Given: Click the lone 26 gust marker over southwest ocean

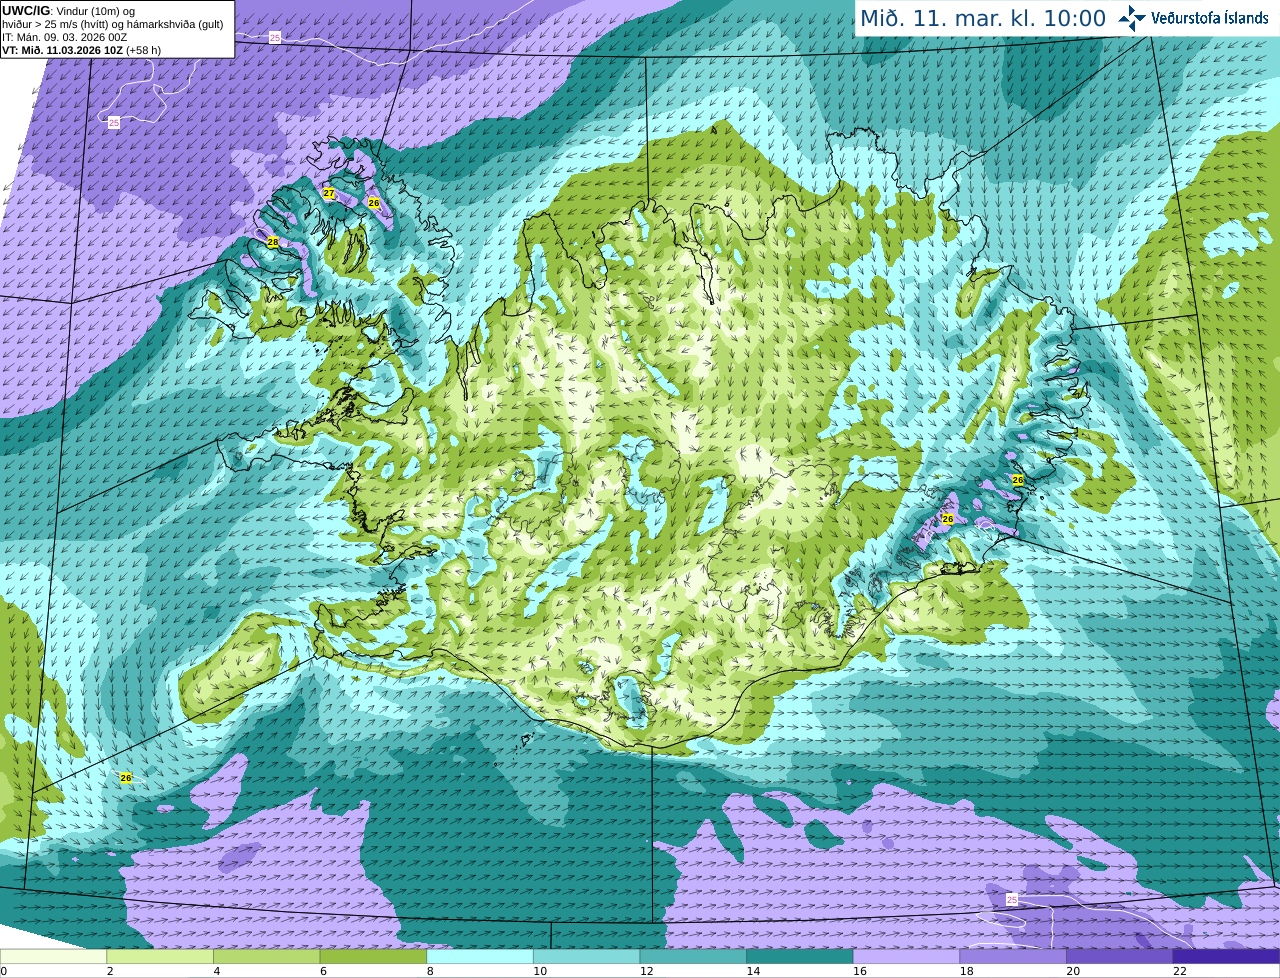Looking at the screenshot, I should [126, 778].
